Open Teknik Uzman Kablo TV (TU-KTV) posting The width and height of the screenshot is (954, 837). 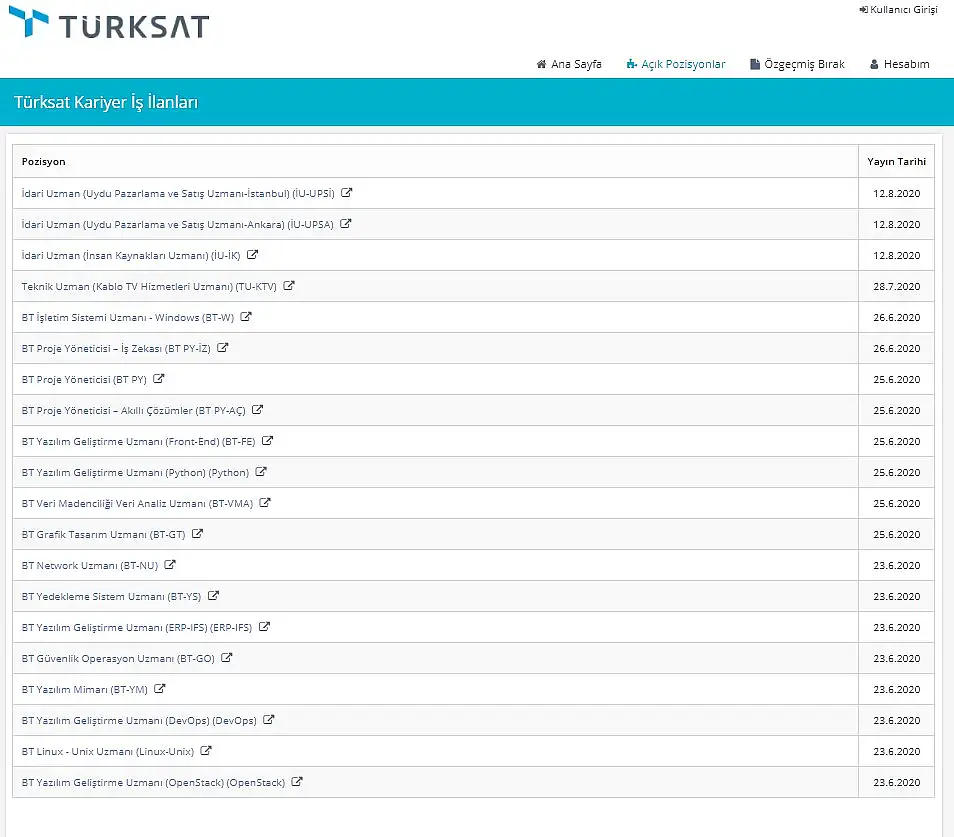coord(149,287)
